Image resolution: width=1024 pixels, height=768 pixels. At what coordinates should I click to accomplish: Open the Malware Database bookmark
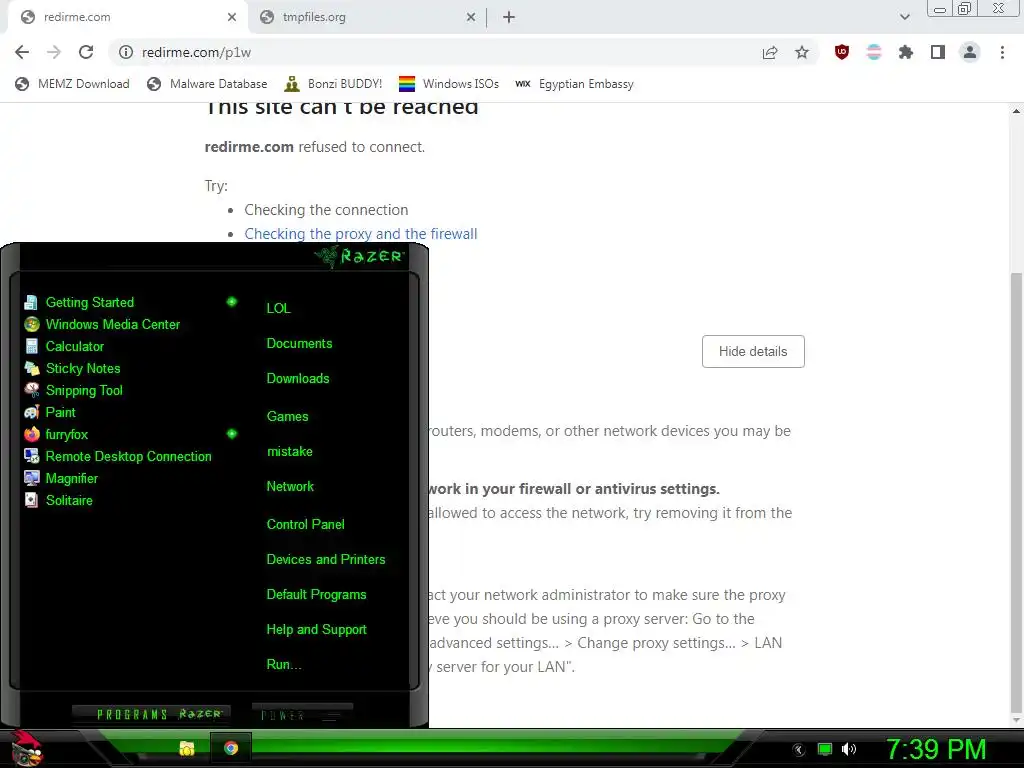(x=207, y=84)
